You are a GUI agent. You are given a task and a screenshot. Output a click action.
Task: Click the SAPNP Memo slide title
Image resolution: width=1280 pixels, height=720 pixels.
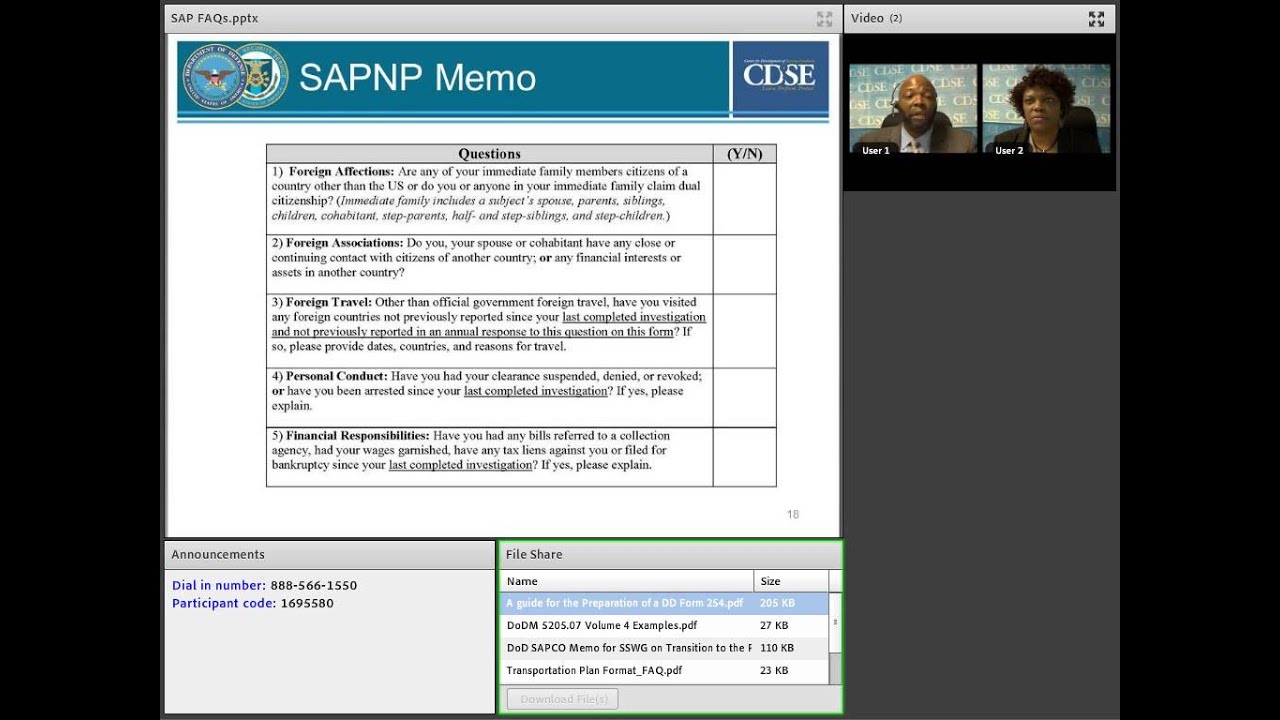point(417,78)
